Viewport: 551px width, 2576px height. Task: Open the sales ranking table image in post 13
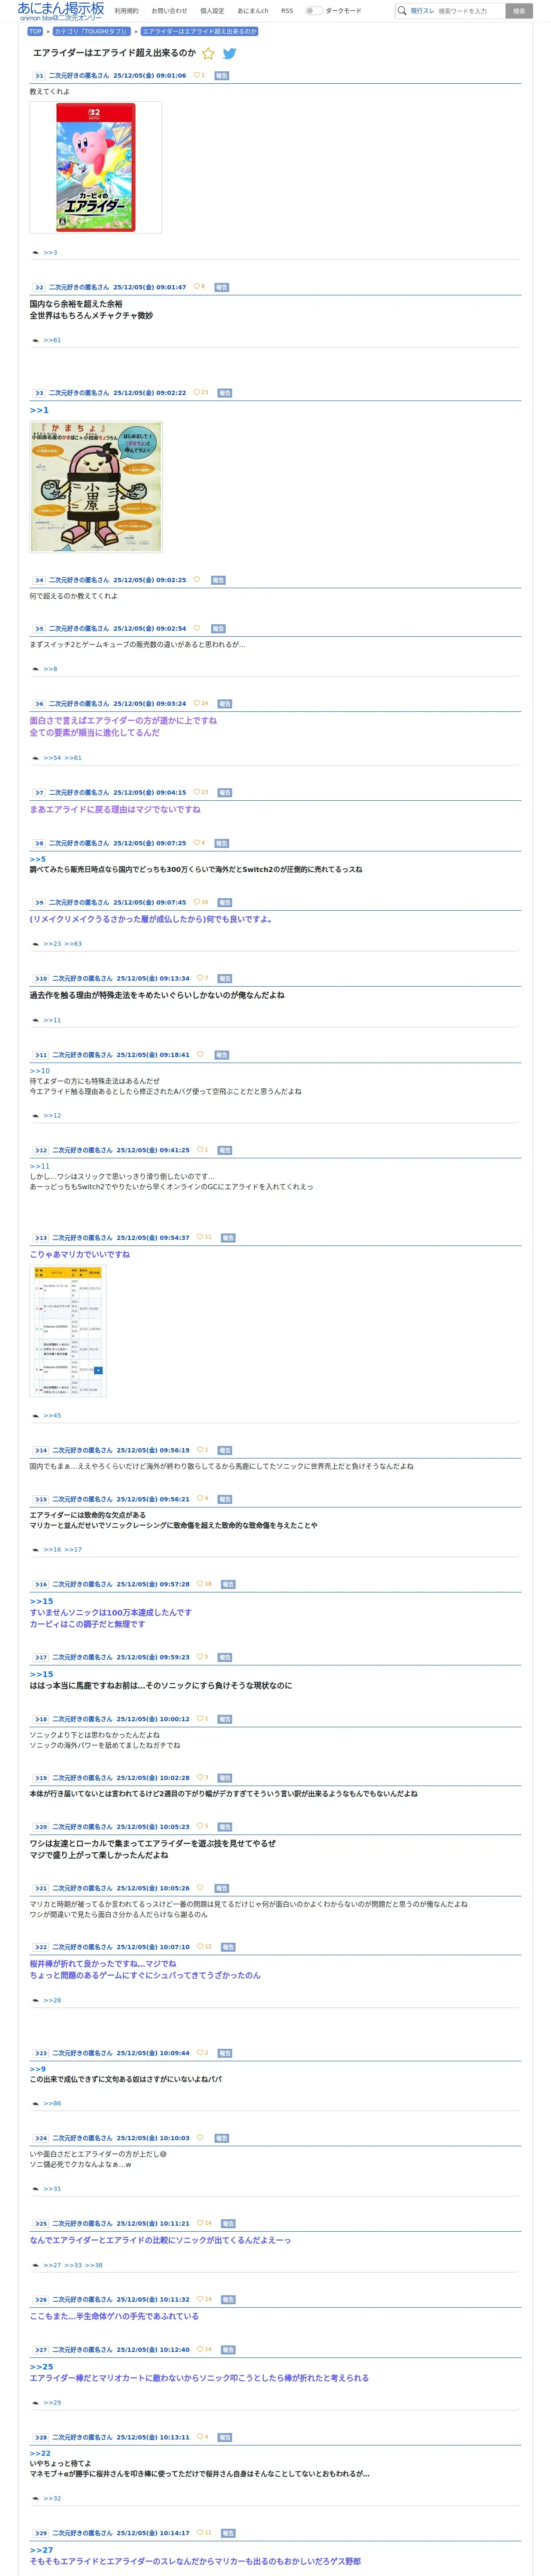tap(68, 1331)
